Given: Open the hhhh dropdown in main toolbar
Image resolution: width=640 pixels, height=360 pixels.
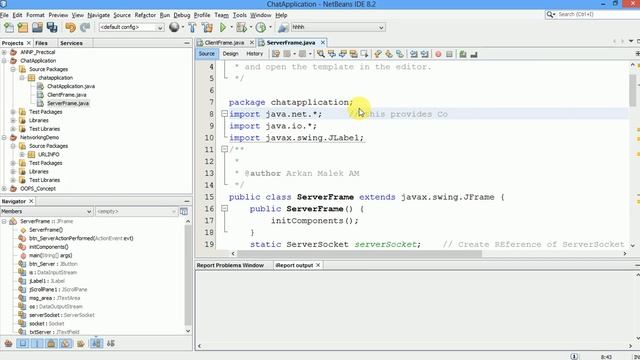Looking at the screenshot, I should pos(338,27).
